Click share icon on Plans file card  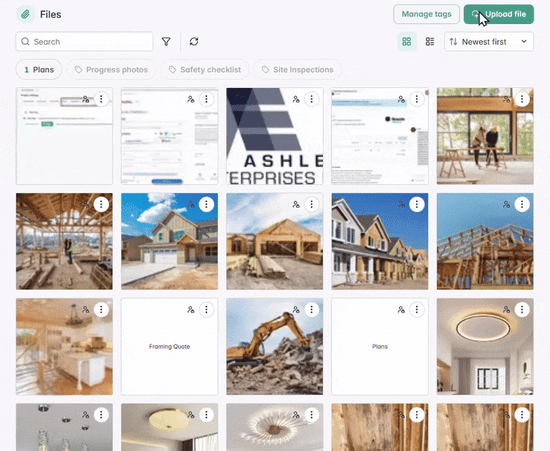point(401,310)
